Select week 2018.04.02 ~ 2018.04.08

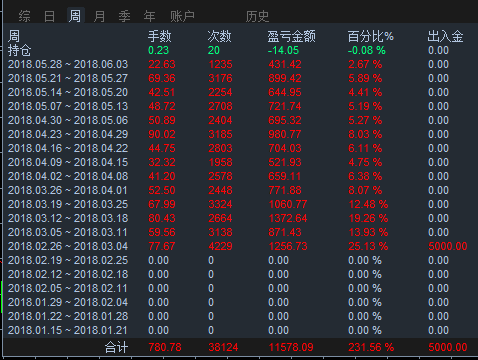(68, 176)
